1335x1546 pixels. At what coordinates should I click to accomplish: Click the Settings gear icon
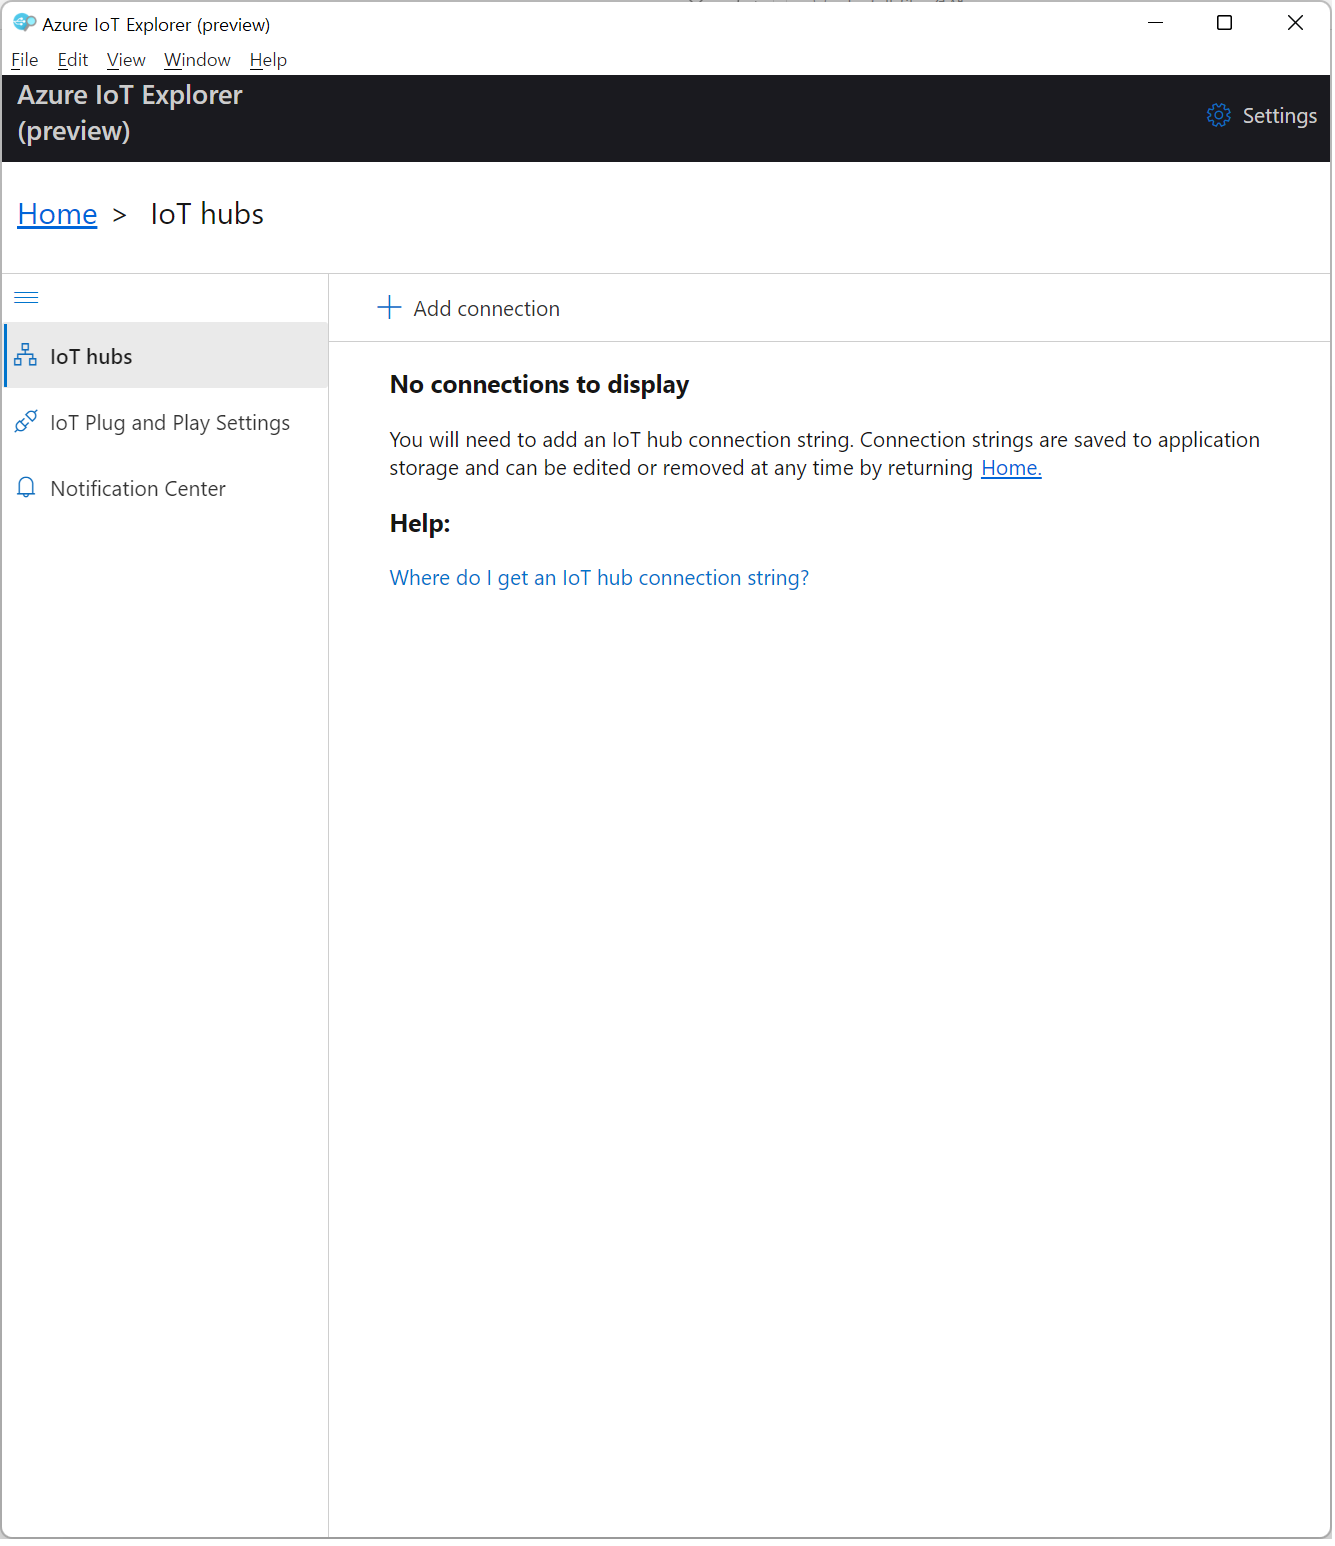1217,115
